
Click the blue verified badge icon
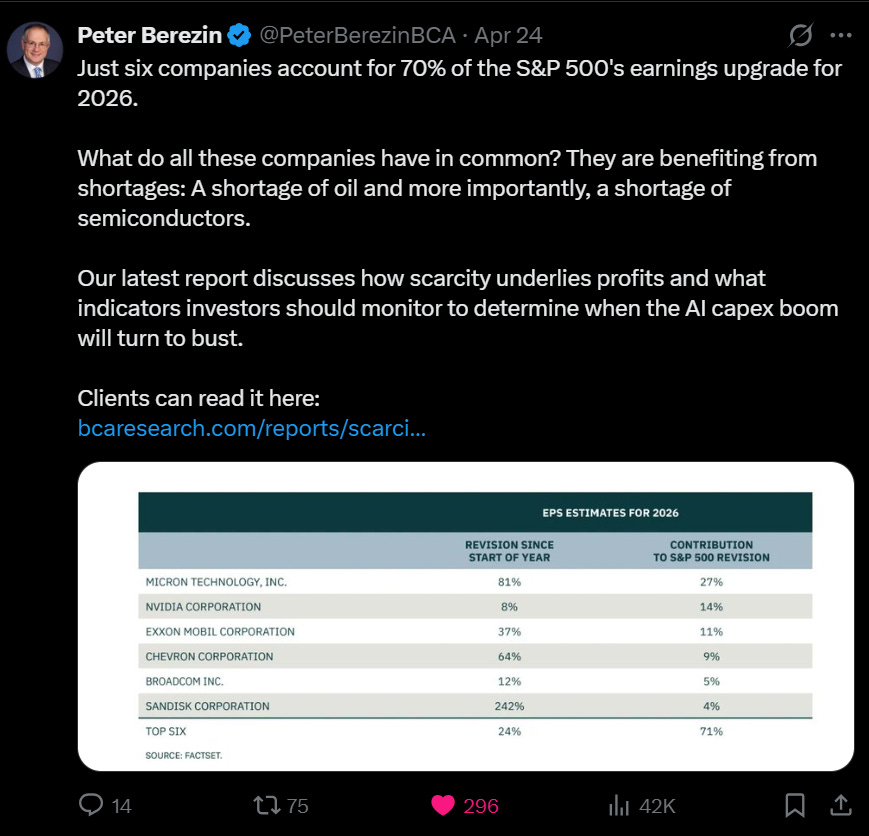pyautogui.click(x=239, y=35)
